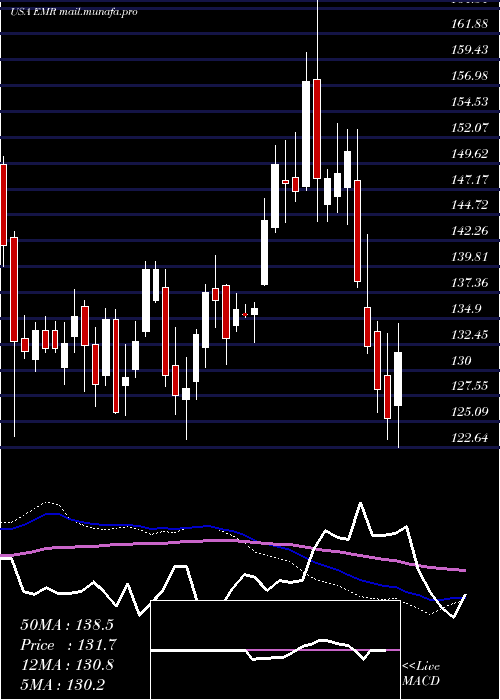The height and width of the screenshot is (700, 500).
Task: Click the 5MA : 130.2 readout
Action: pos(62,684)
